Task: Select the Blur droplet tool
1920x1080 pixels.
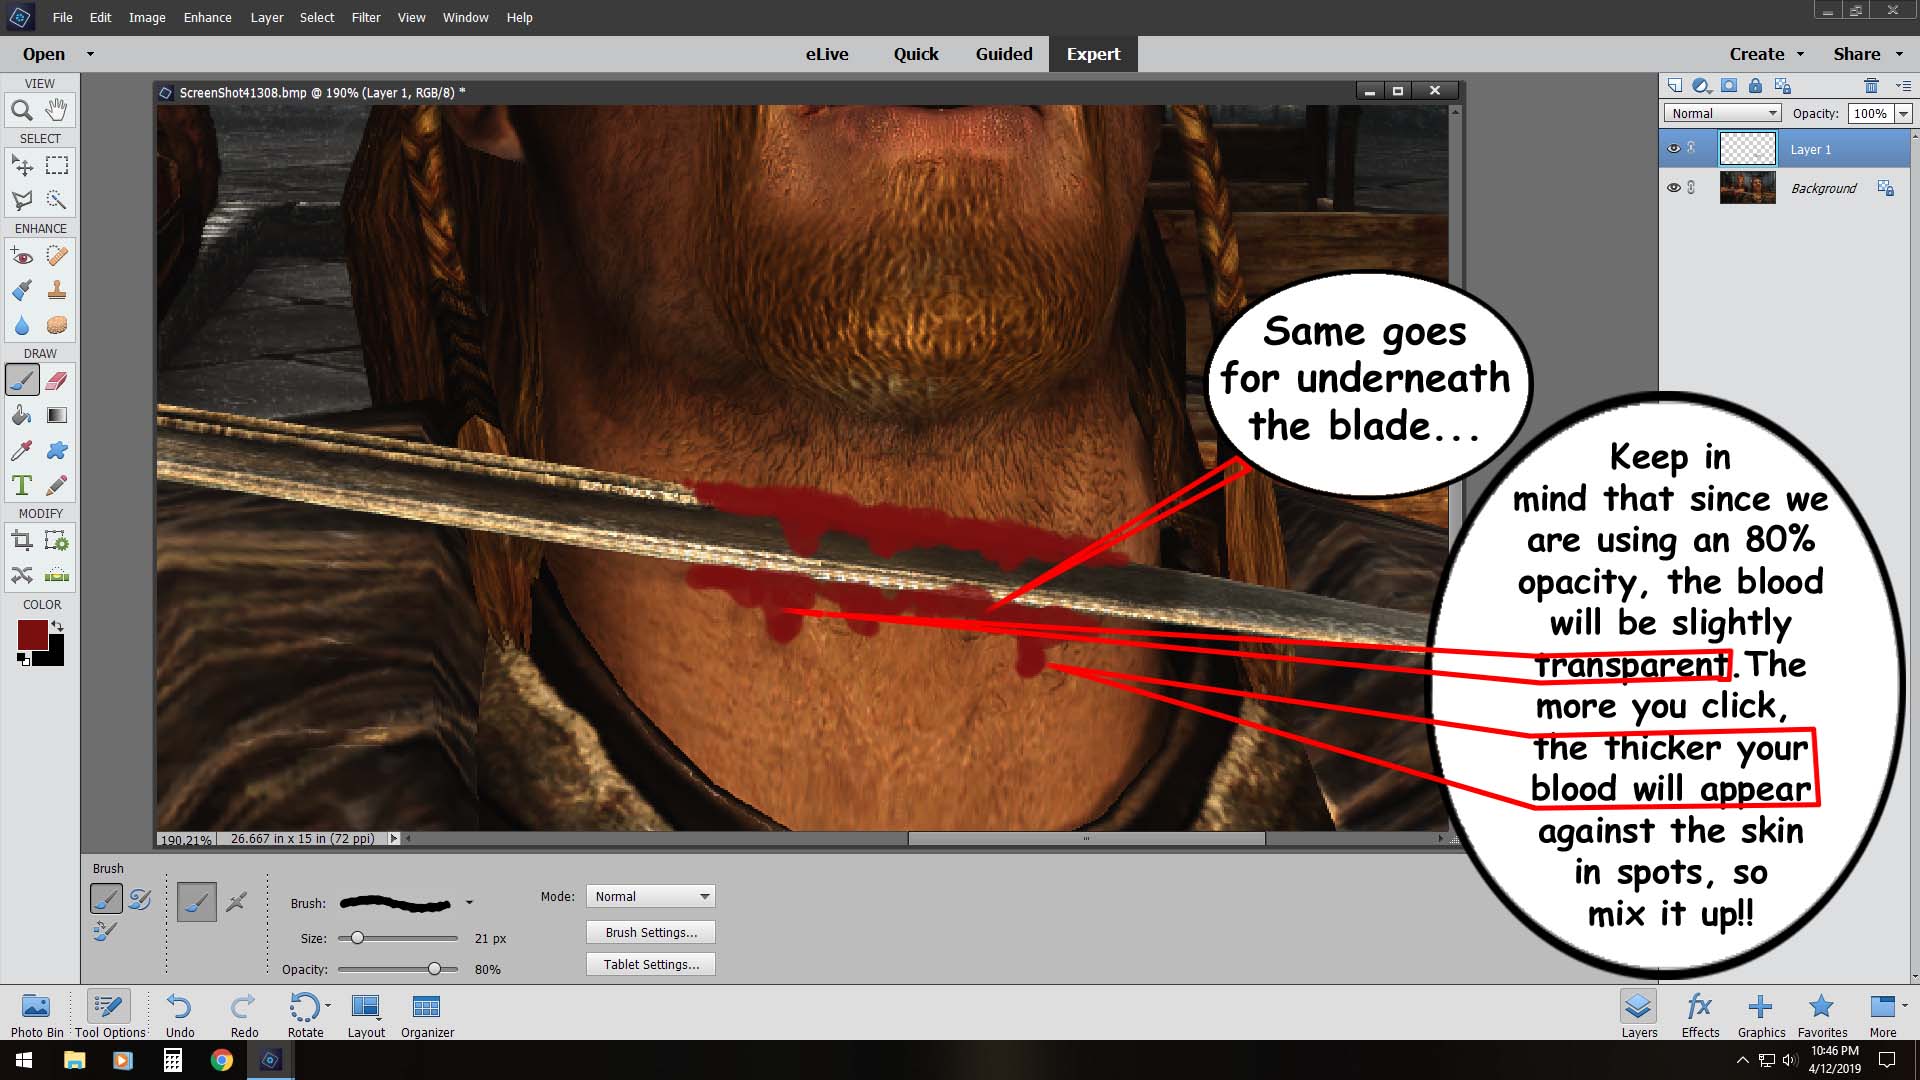Action: (22, 326)
